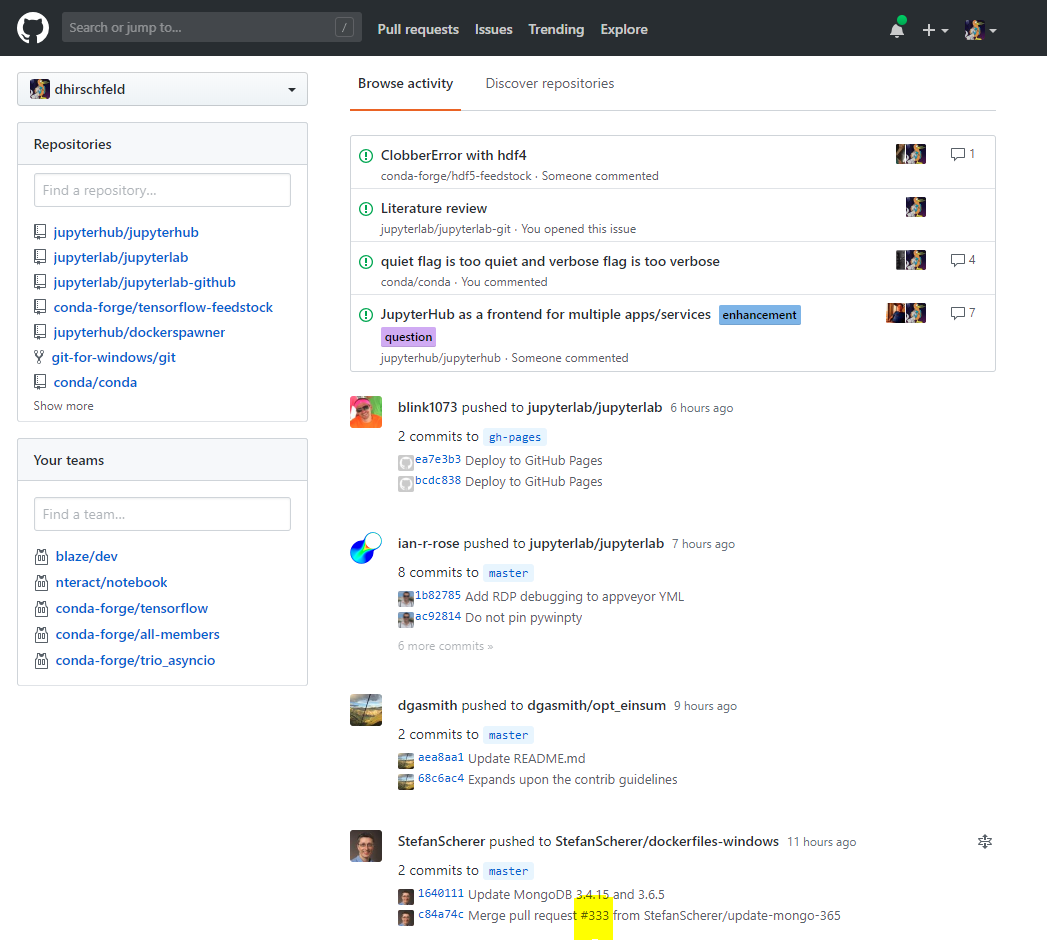Open commit 1b82785
This screenshot has width=1047, height=949.
[438, 595]
